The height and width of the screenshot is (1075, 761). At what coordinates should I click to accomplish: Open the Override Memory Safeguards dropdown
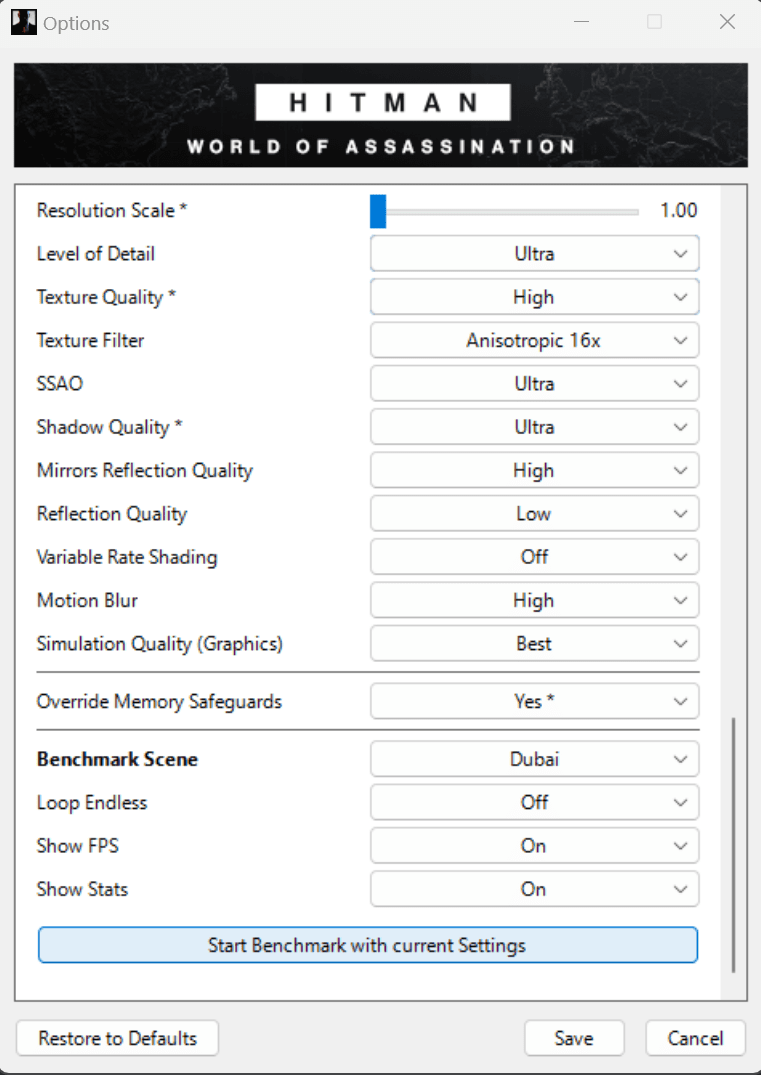click(534, 702)
